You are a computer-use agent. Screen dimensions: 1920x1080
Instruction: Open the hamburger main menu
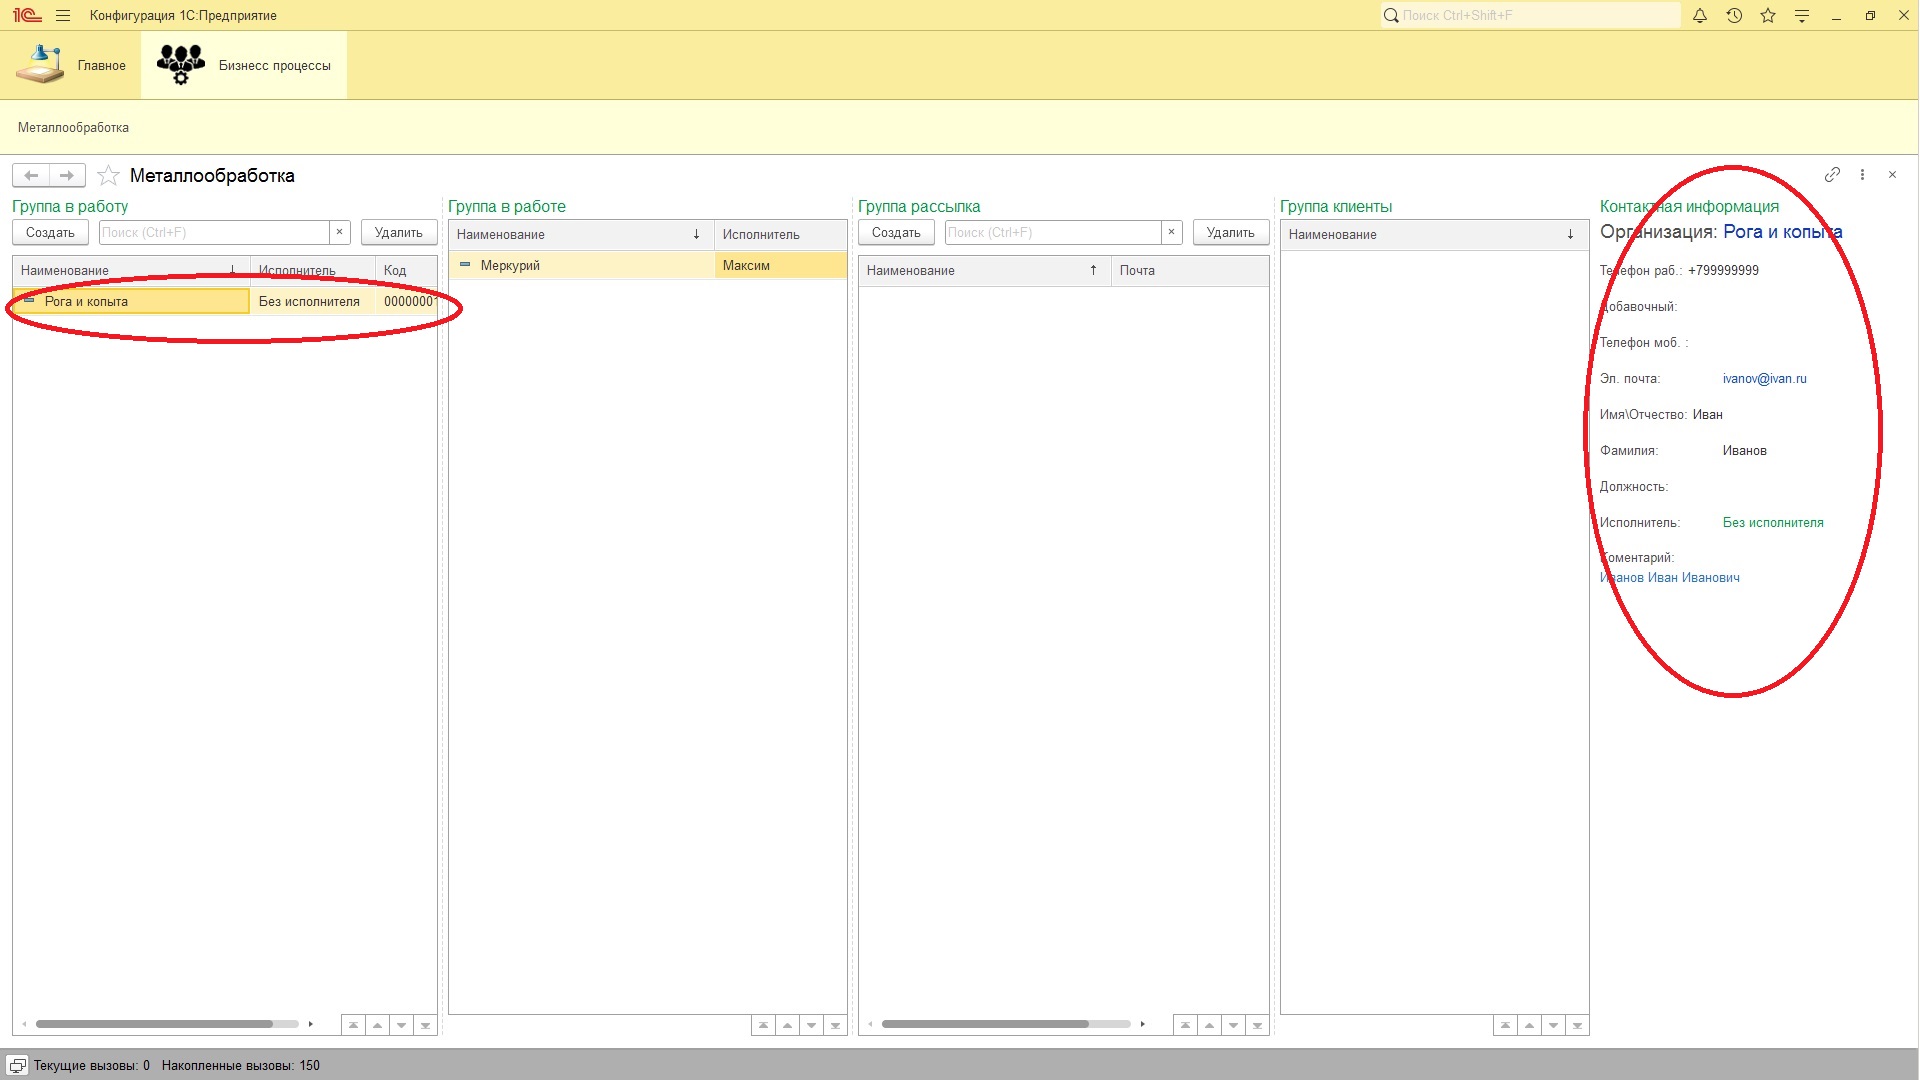point(63,16)
